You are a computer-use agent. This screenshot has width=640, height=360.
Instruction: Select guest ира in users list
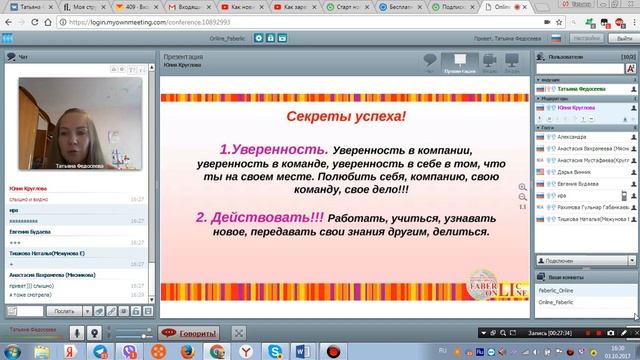(x=586, y=196)
